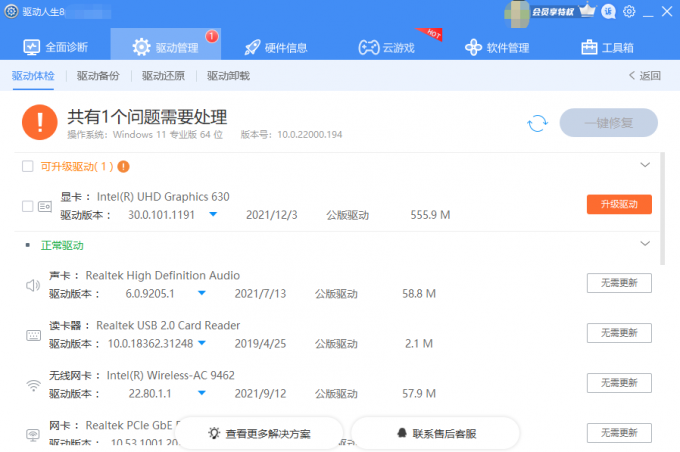This screenshot has height=452, width=680.
Task: Click the wireless Wi-Fi card icon
Action: [x=33, y=385]
